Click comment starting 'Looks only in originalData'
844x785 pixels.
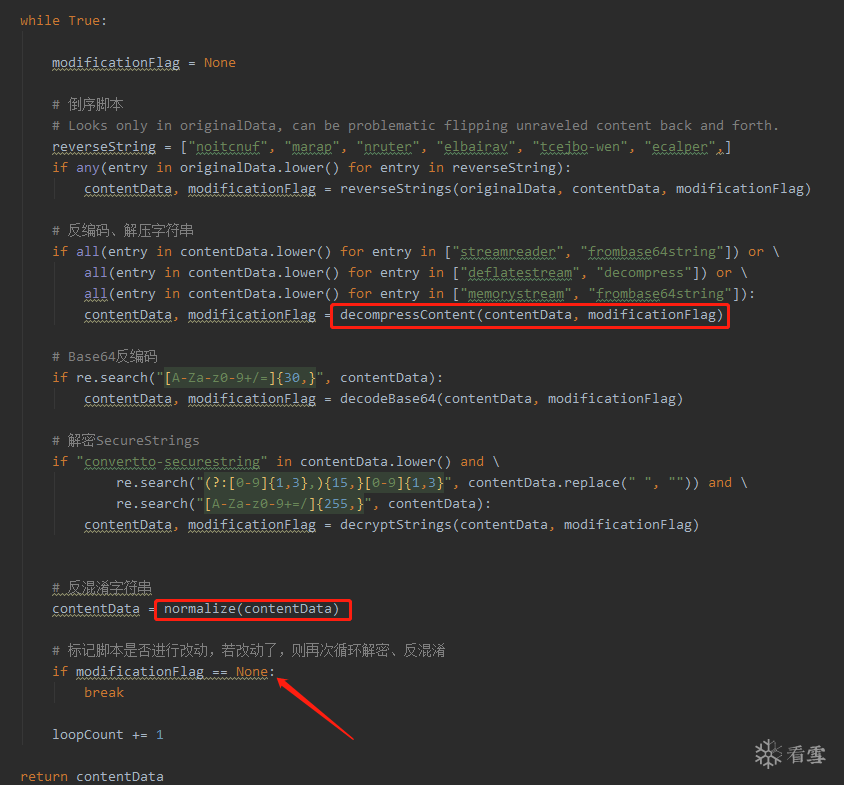point(416,126)
